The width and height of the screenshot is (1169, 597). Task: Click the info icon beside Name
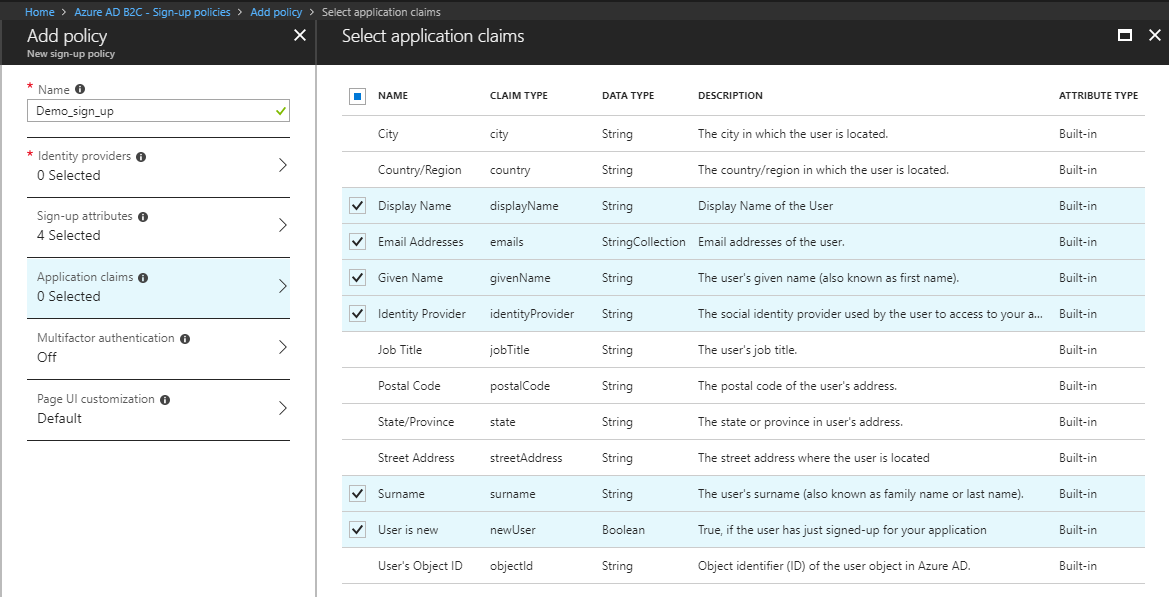(80, 89)
